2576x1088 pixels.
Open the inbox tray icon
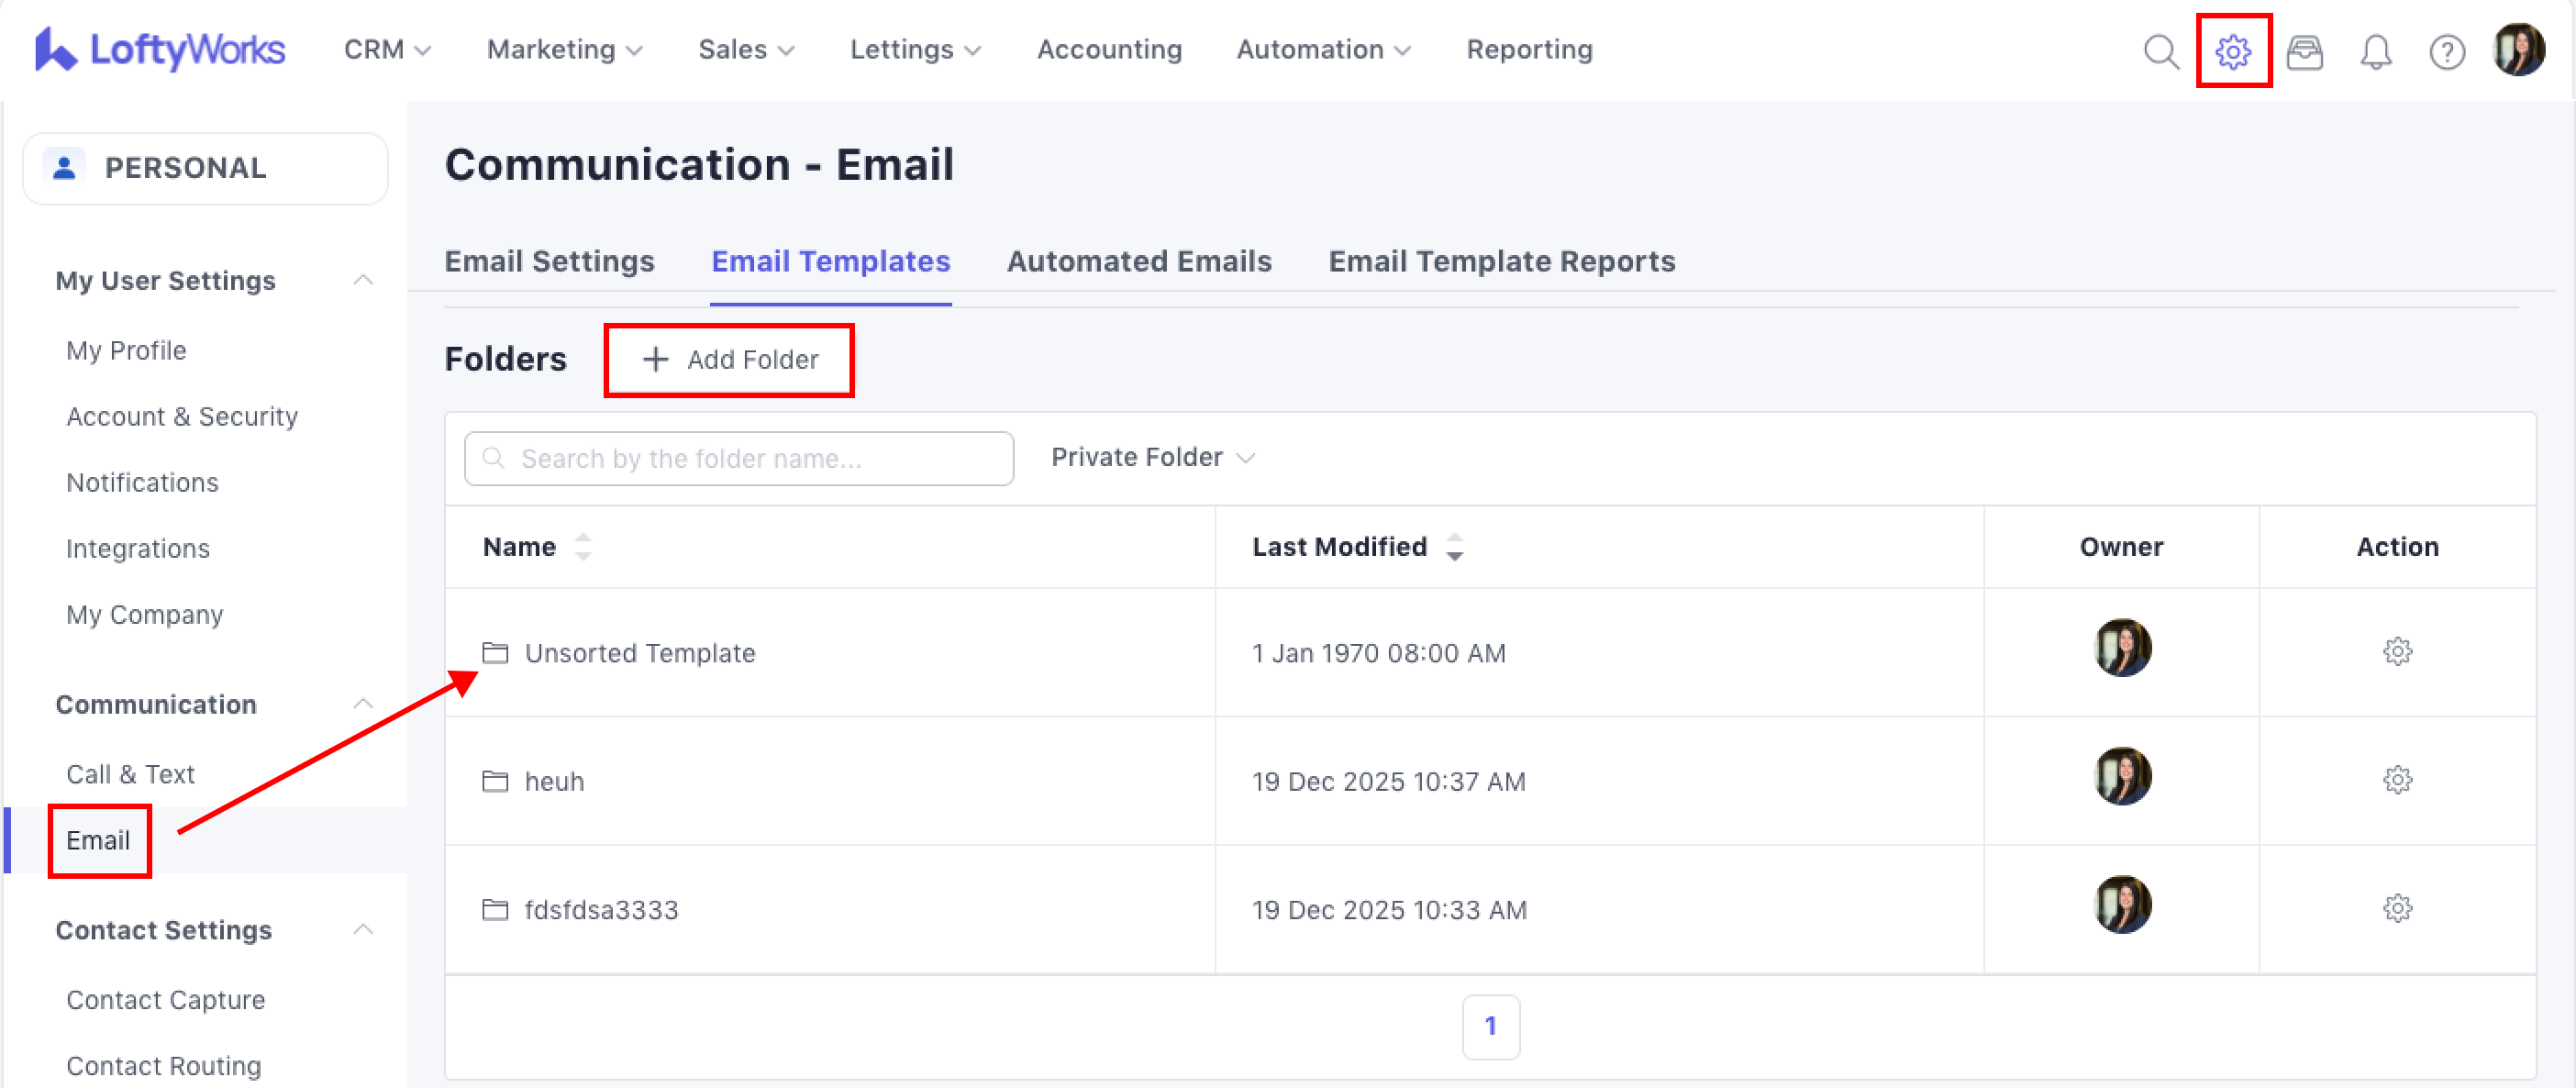click(x=2304, y=51)
